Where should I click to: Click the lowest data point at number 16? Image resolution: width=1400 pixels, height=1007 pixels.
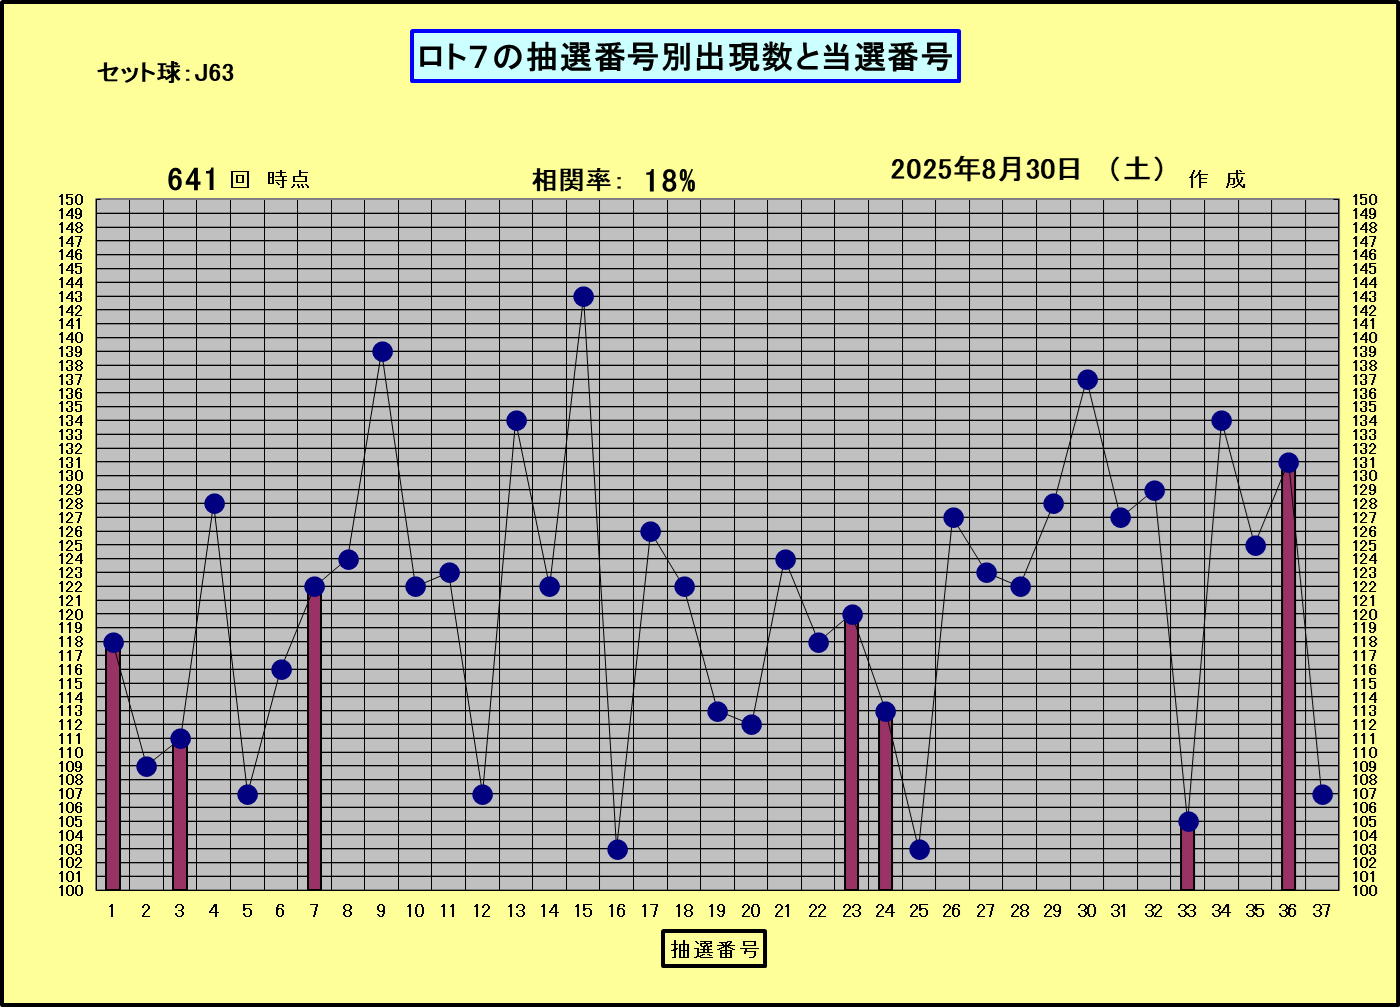pos(617,849)
